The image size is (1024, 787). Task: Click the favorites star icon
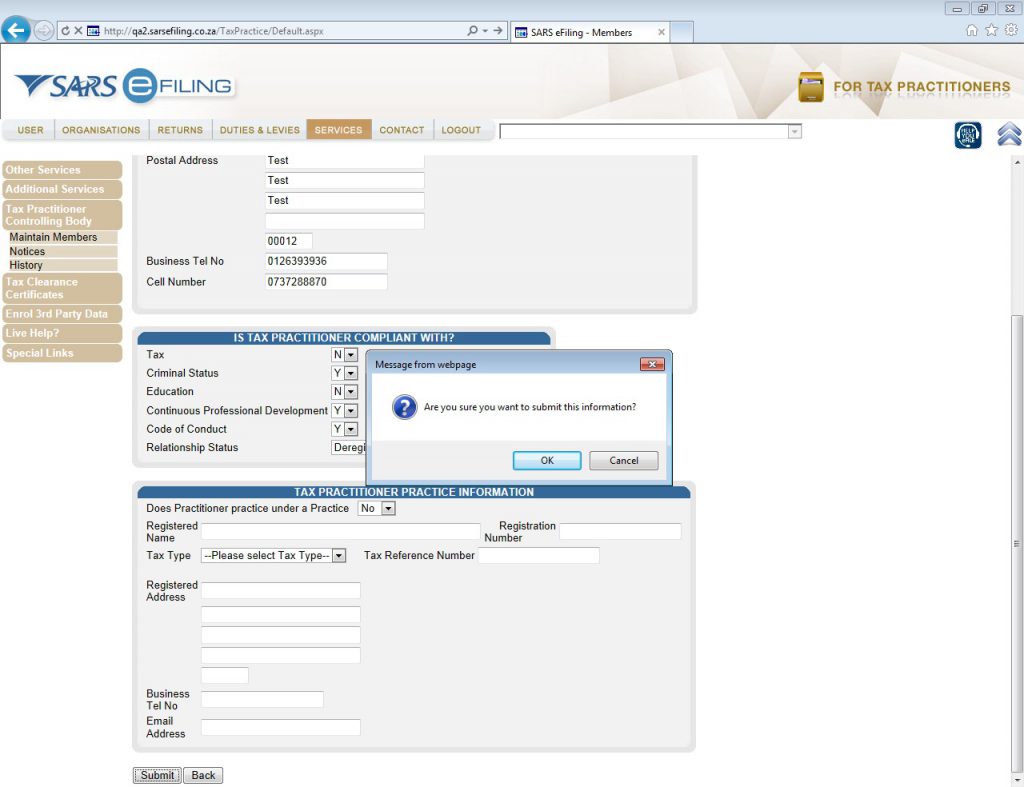coord(991,31)
